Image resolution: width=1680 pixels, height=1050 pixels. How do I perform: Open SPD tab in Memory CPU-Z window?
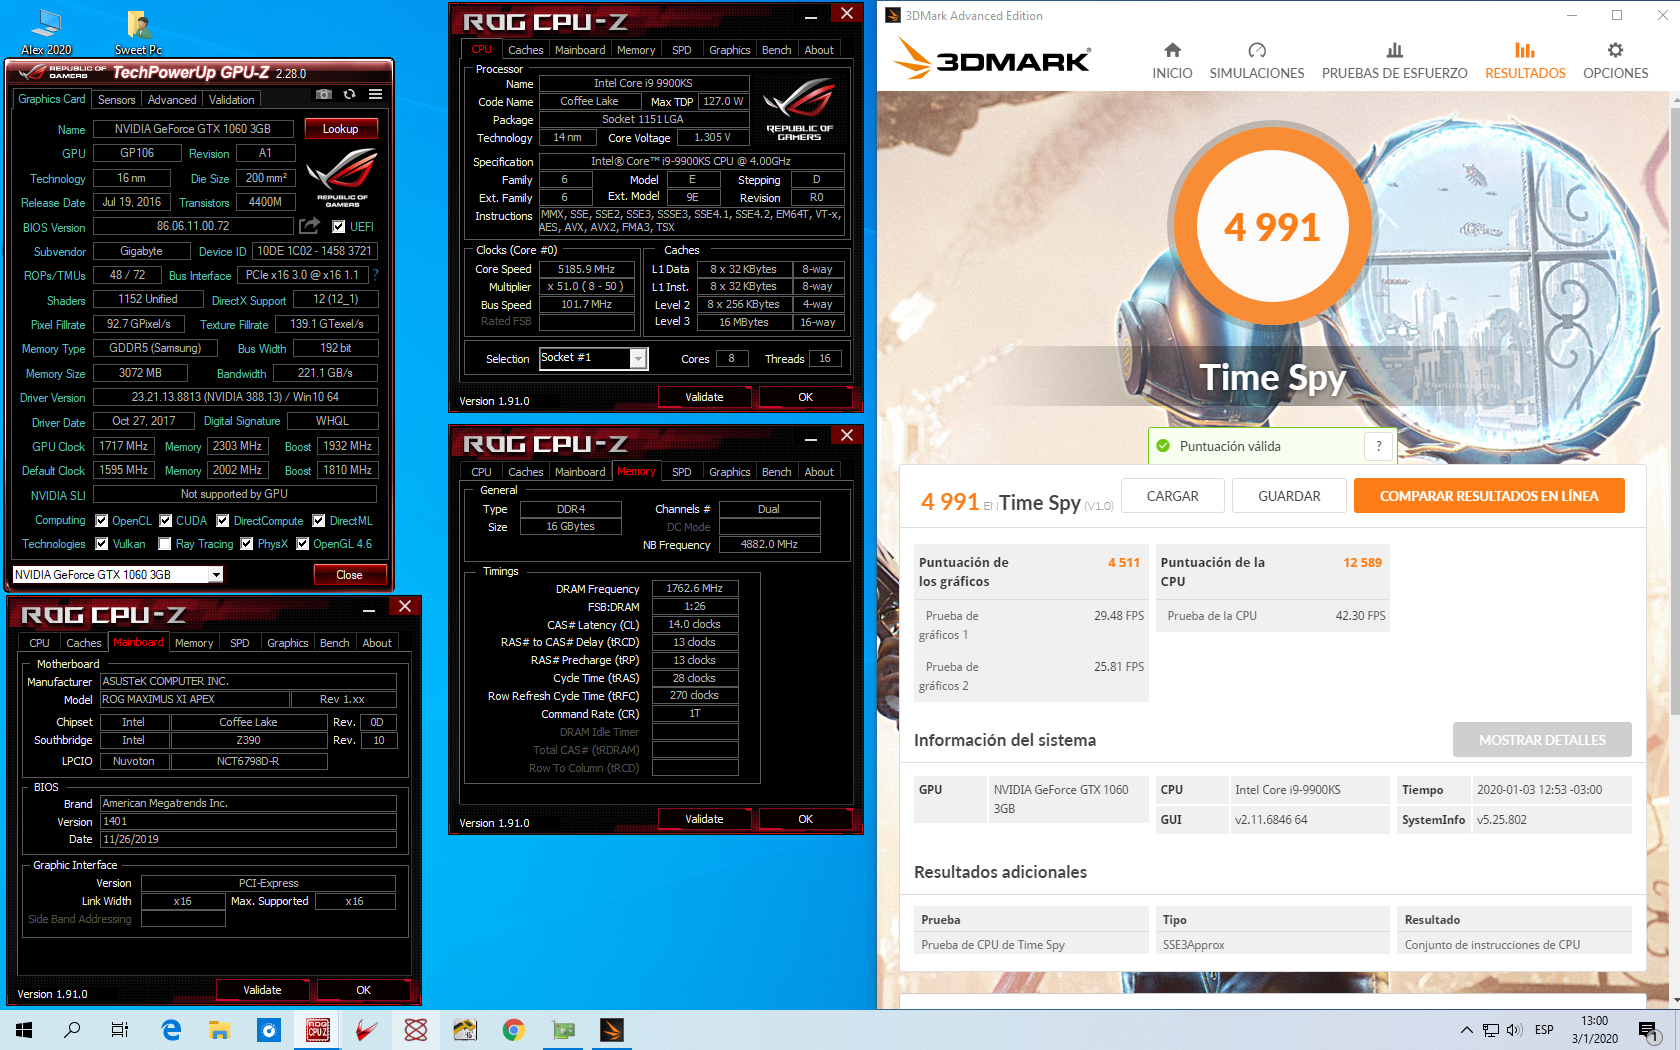click(x=681, y=472)
